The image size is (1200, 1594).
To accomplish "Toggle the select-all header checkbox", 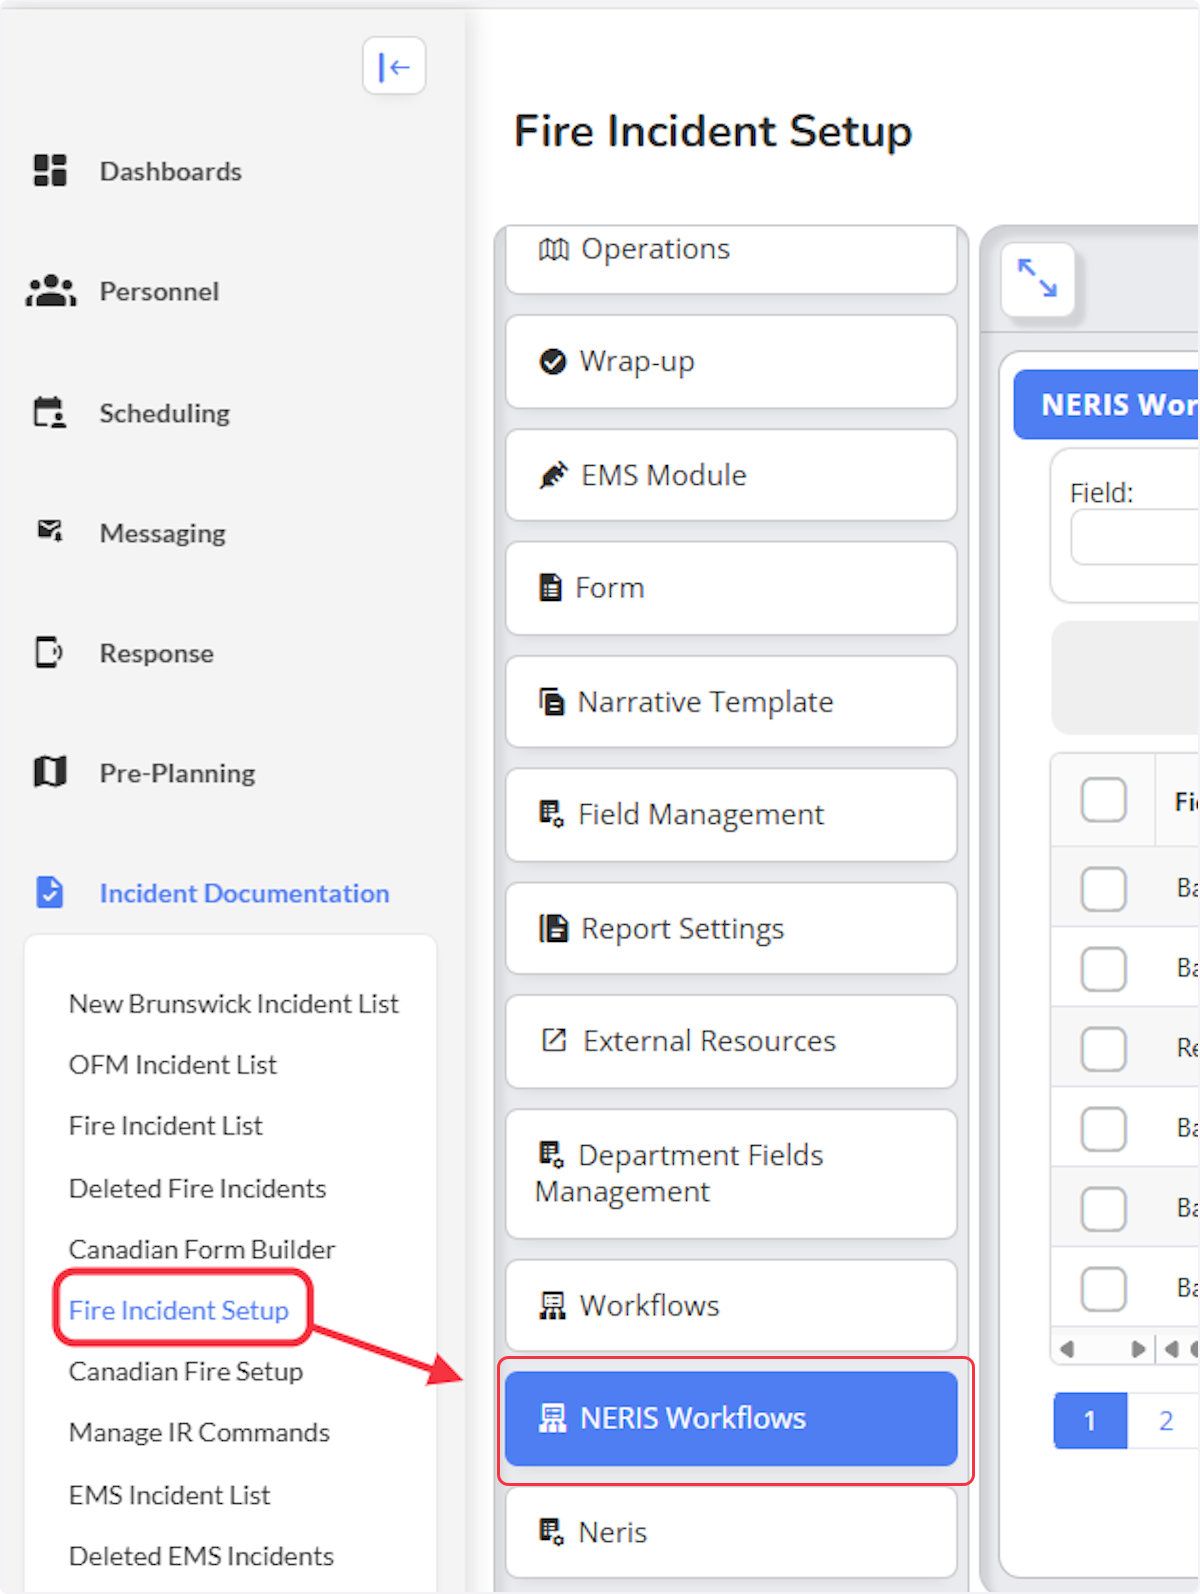I will (1103, 800).
